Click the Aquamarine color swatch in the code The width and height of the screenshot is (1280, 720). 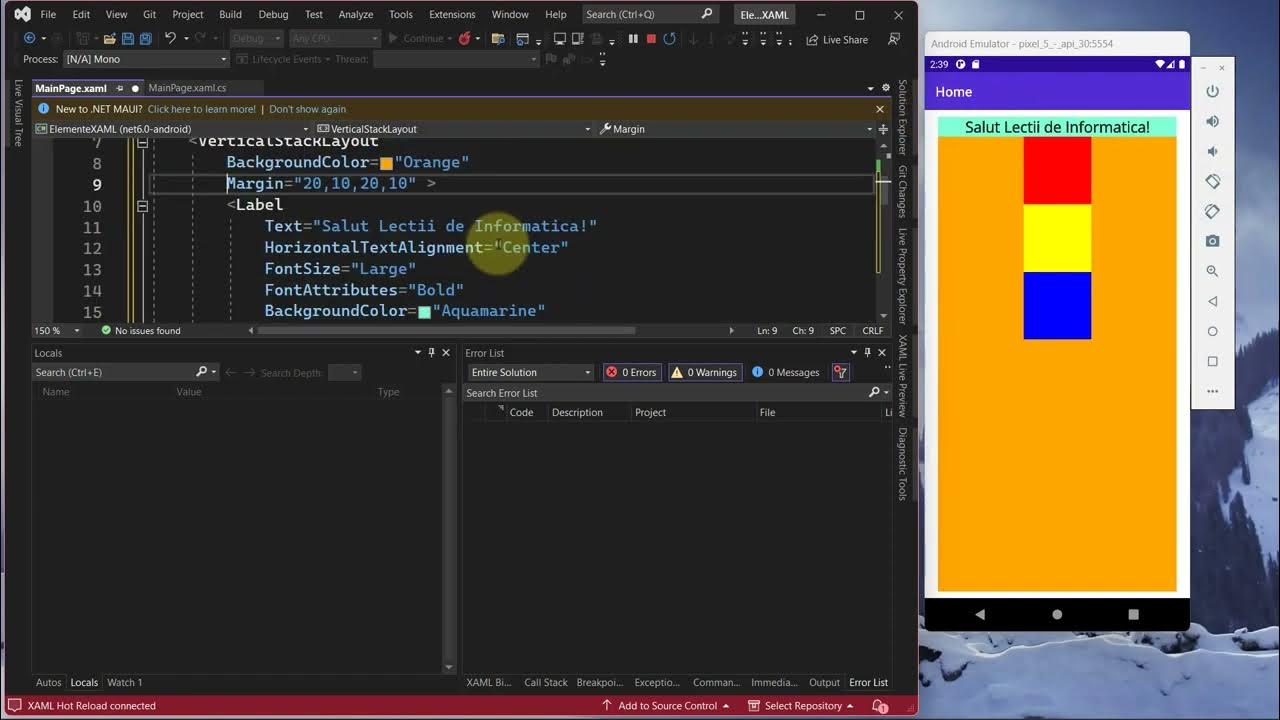[424, 312]
